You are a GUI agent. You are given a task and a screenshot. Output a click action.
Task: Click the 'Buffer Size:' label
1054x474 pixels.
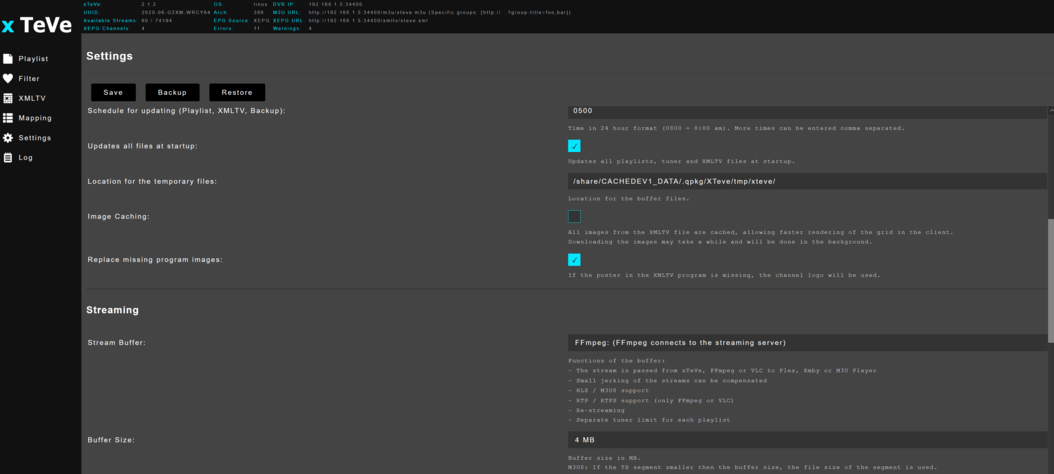pyautogui.click(x=111, y=440)
